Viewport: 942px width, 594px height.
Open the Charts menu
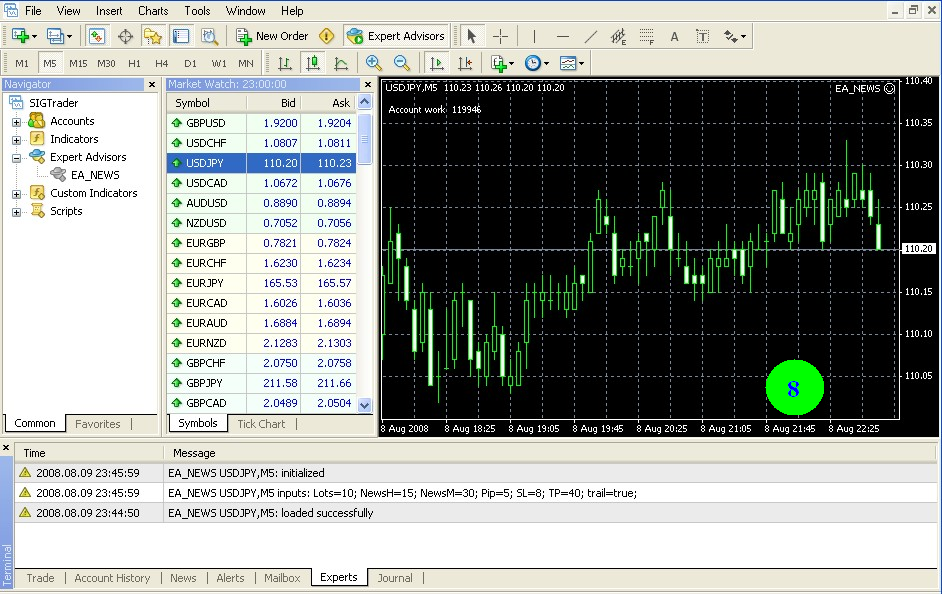153,11
